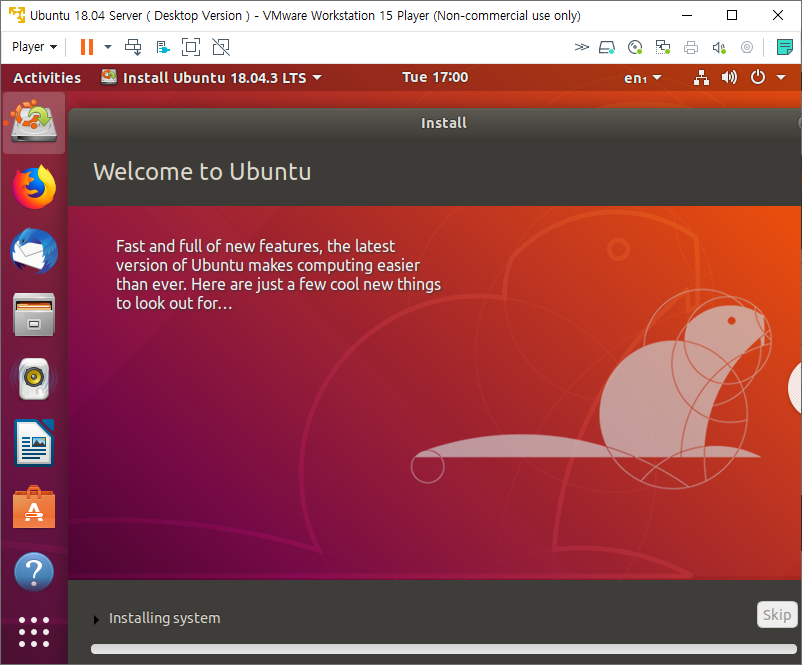802x665 pixels.
Task: Click the Welcome to Ubuntu heading
Action: (202, 171)
